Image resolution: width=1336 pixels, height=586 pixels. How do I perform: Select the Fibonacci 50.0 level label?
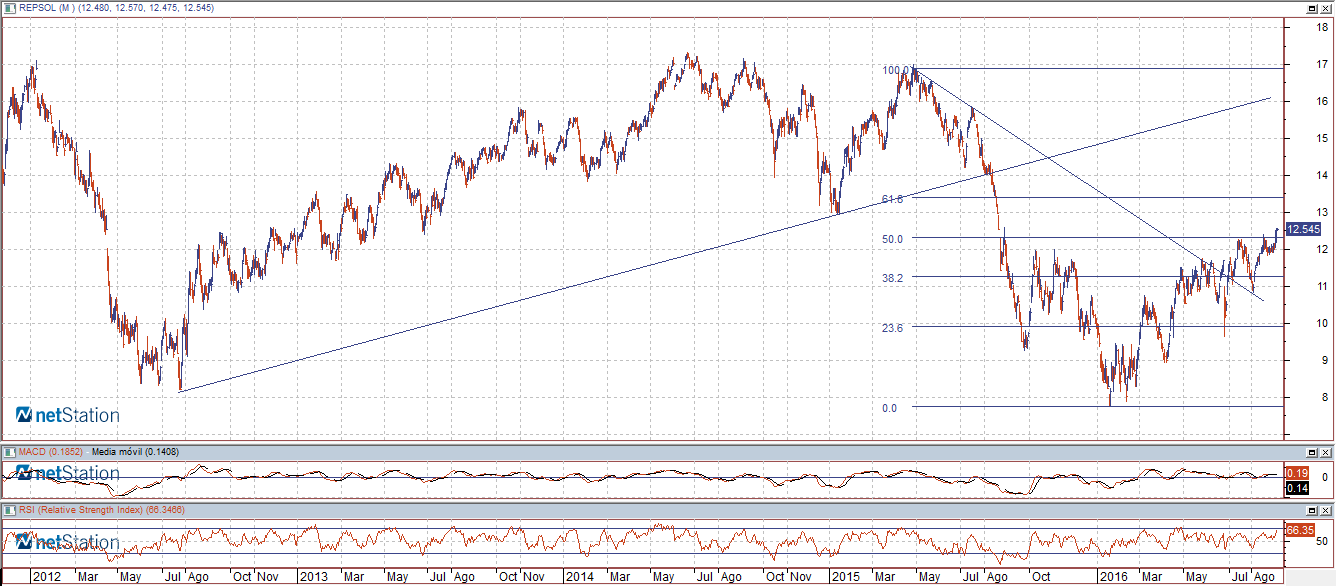click(x=892, y=238)
